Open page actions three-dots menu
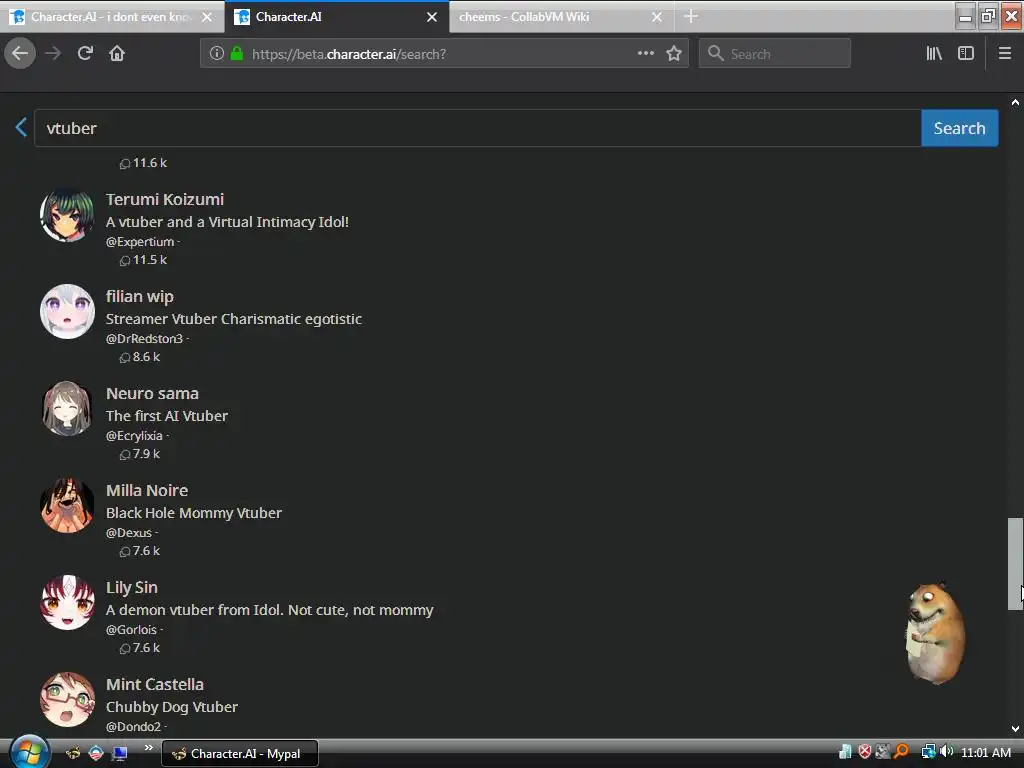This screenshot has height=768, width=1024. click(x=645, y=53)
